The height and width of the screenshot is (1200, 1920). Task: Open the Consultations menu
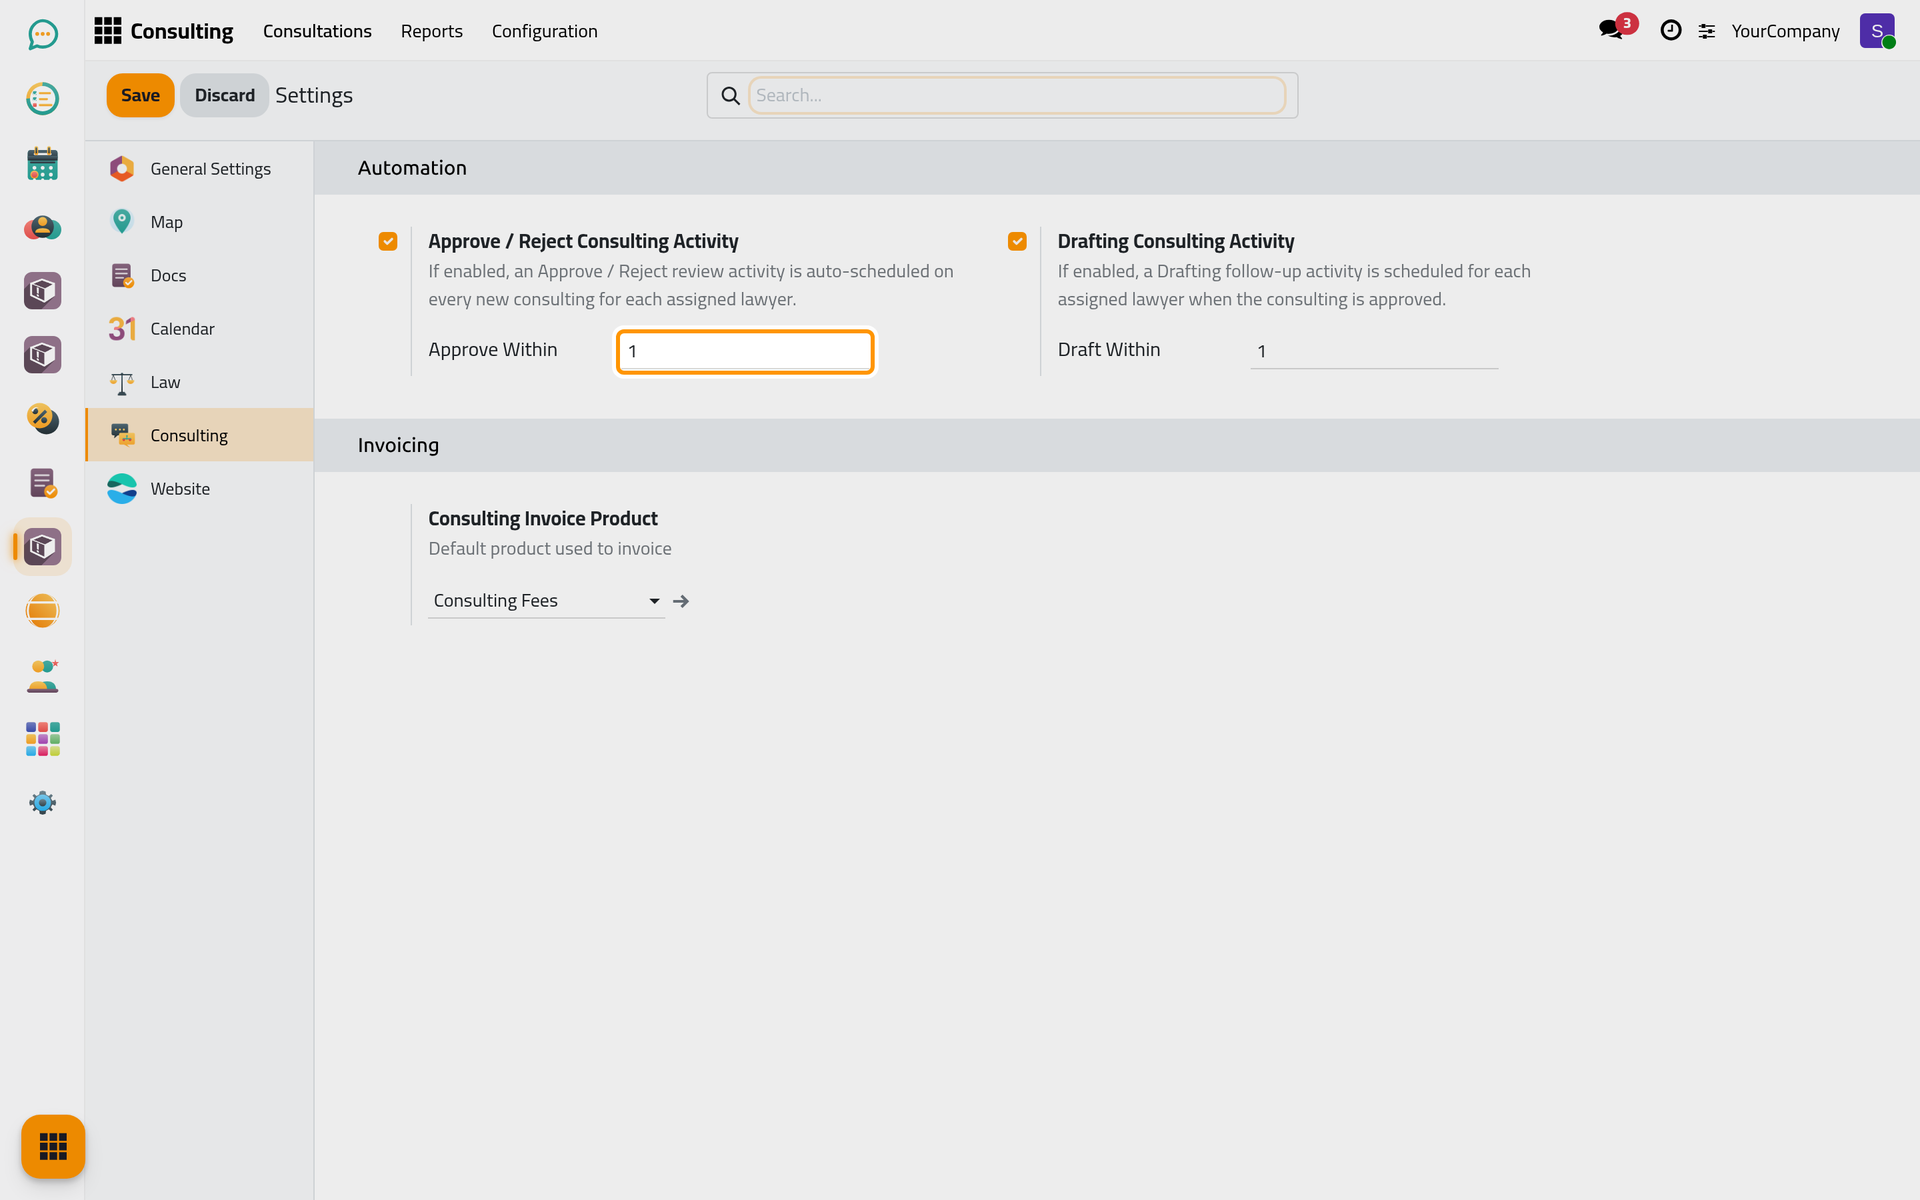coord(317,31)
